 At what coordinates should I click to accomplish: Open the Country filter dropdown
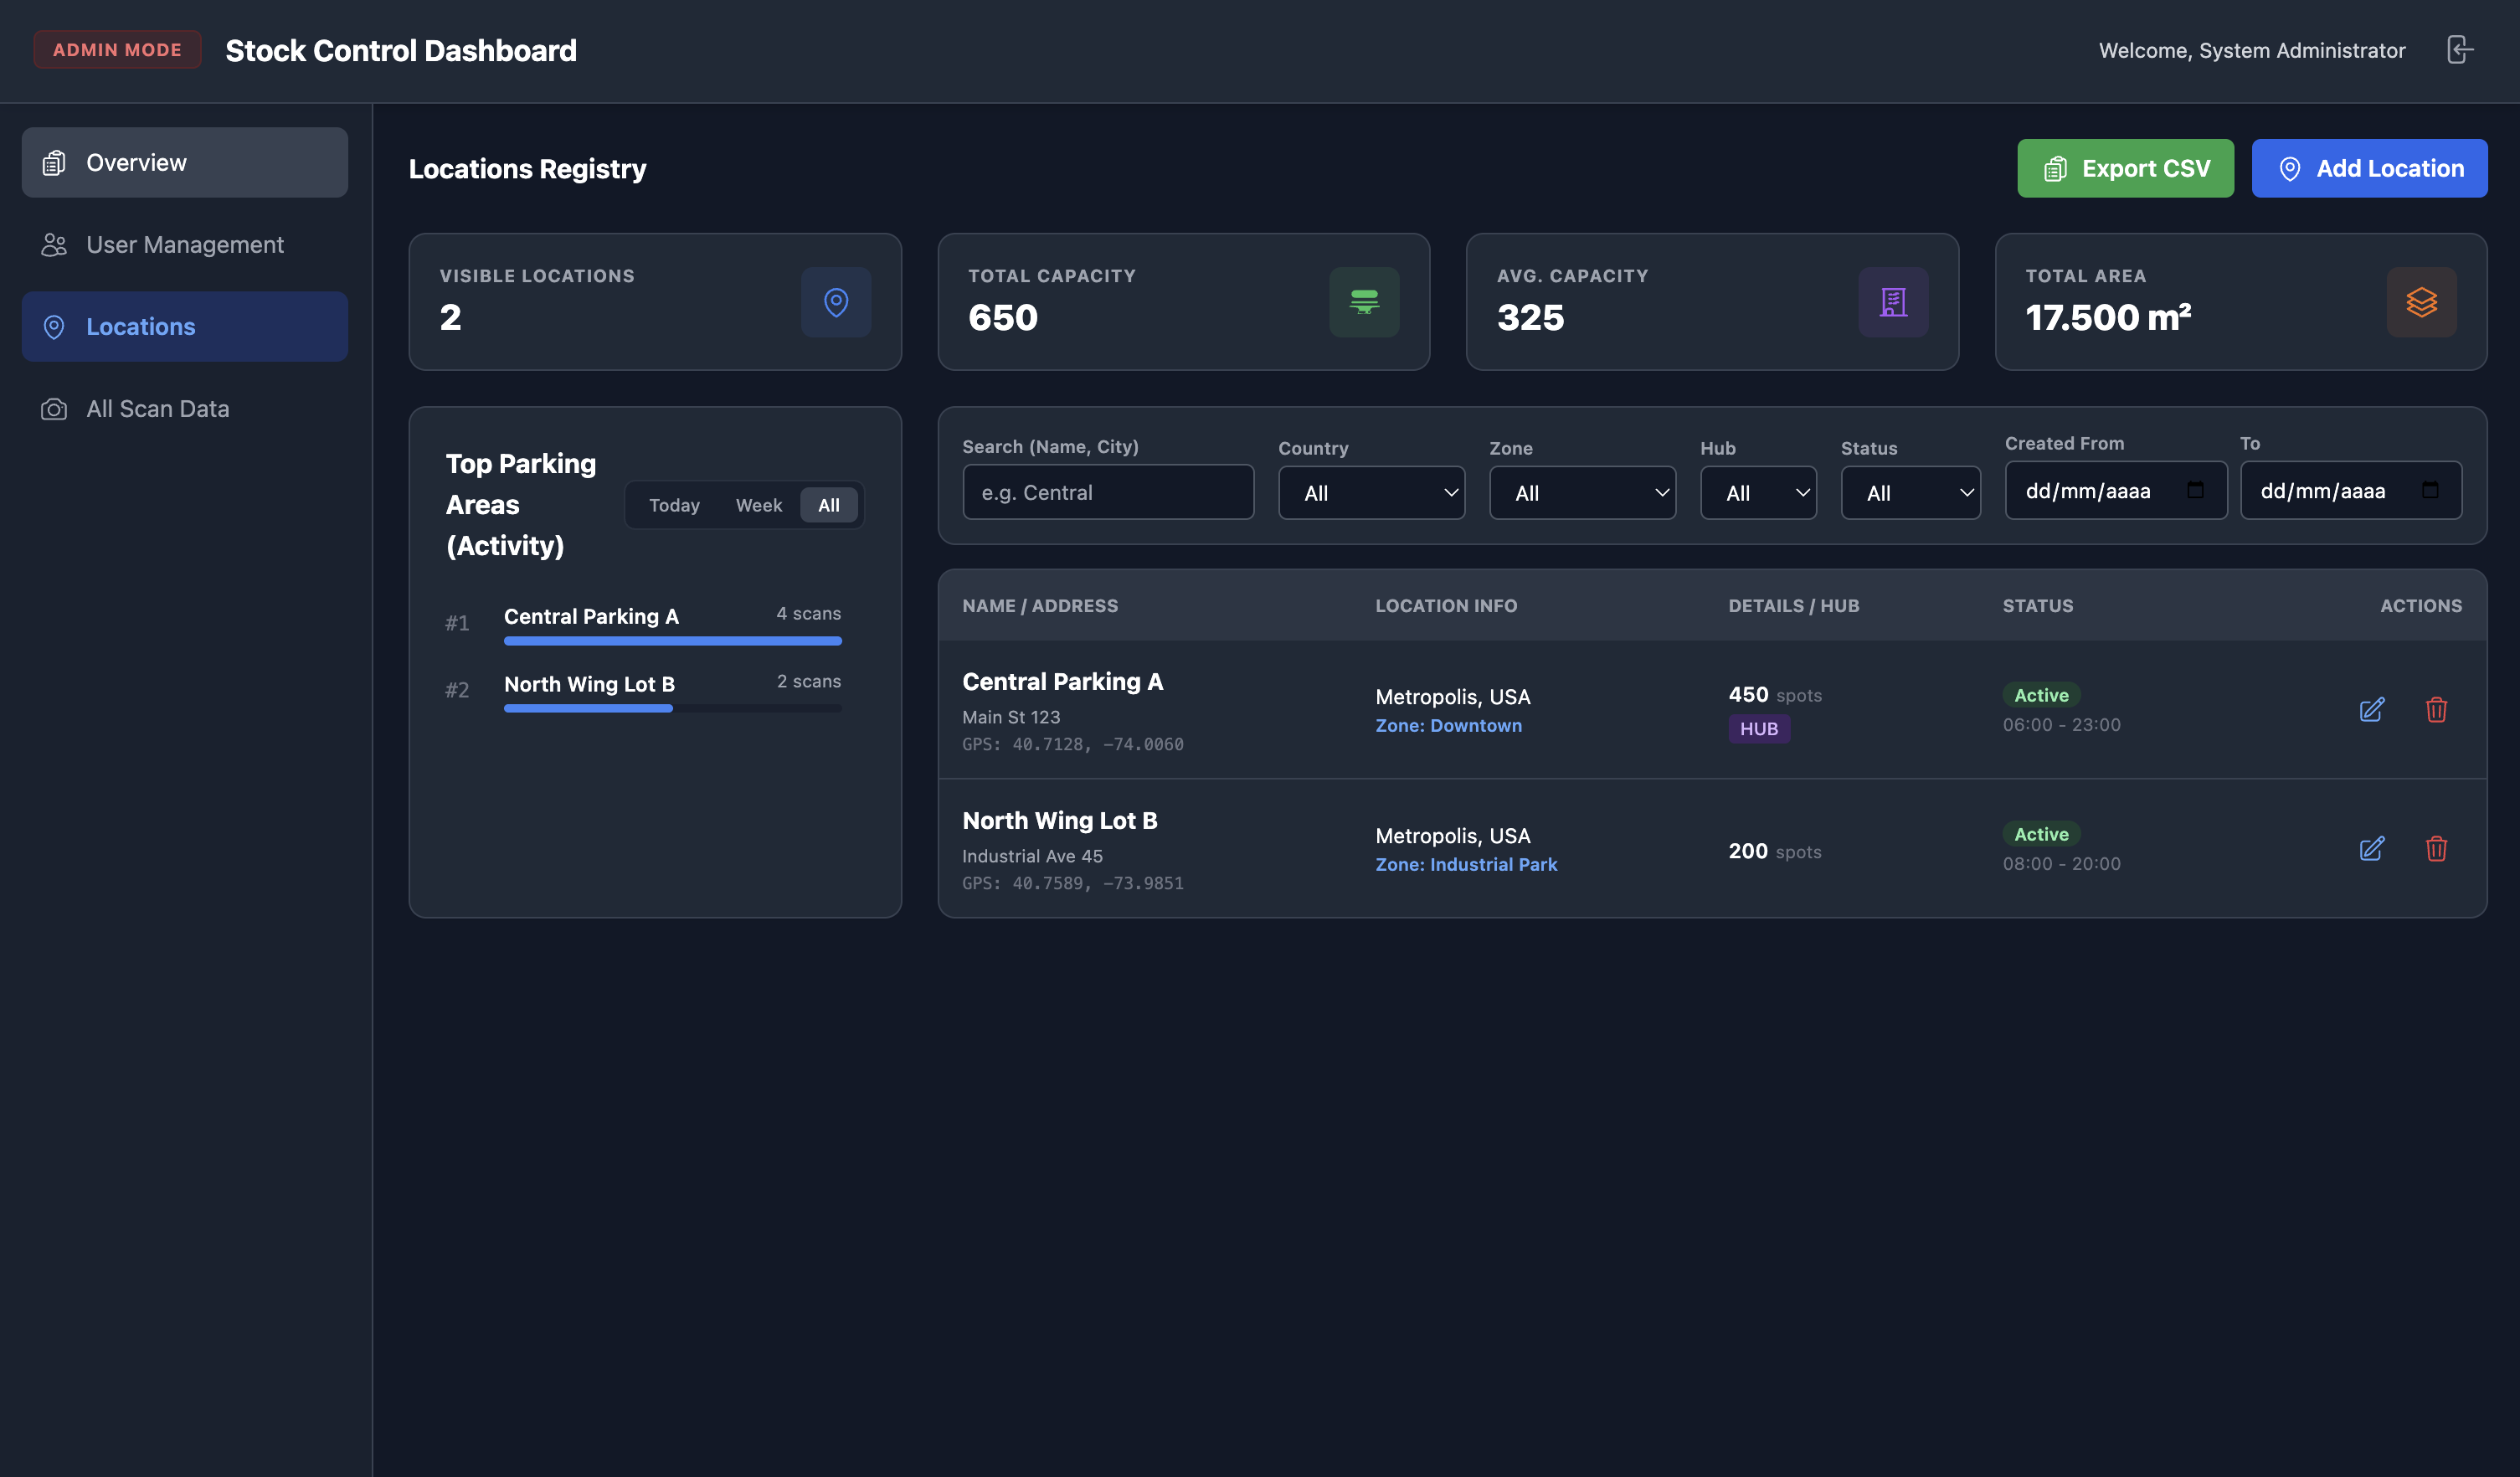pos(1371,493)
